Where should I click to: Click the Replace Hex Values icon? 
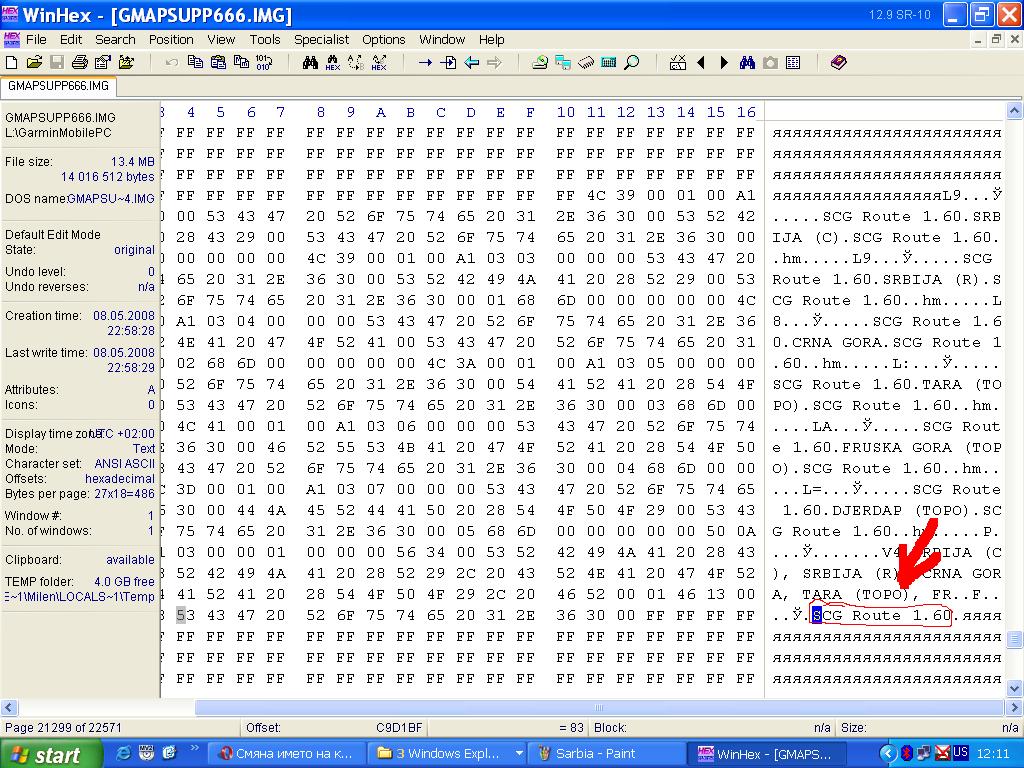click(379, 62)
